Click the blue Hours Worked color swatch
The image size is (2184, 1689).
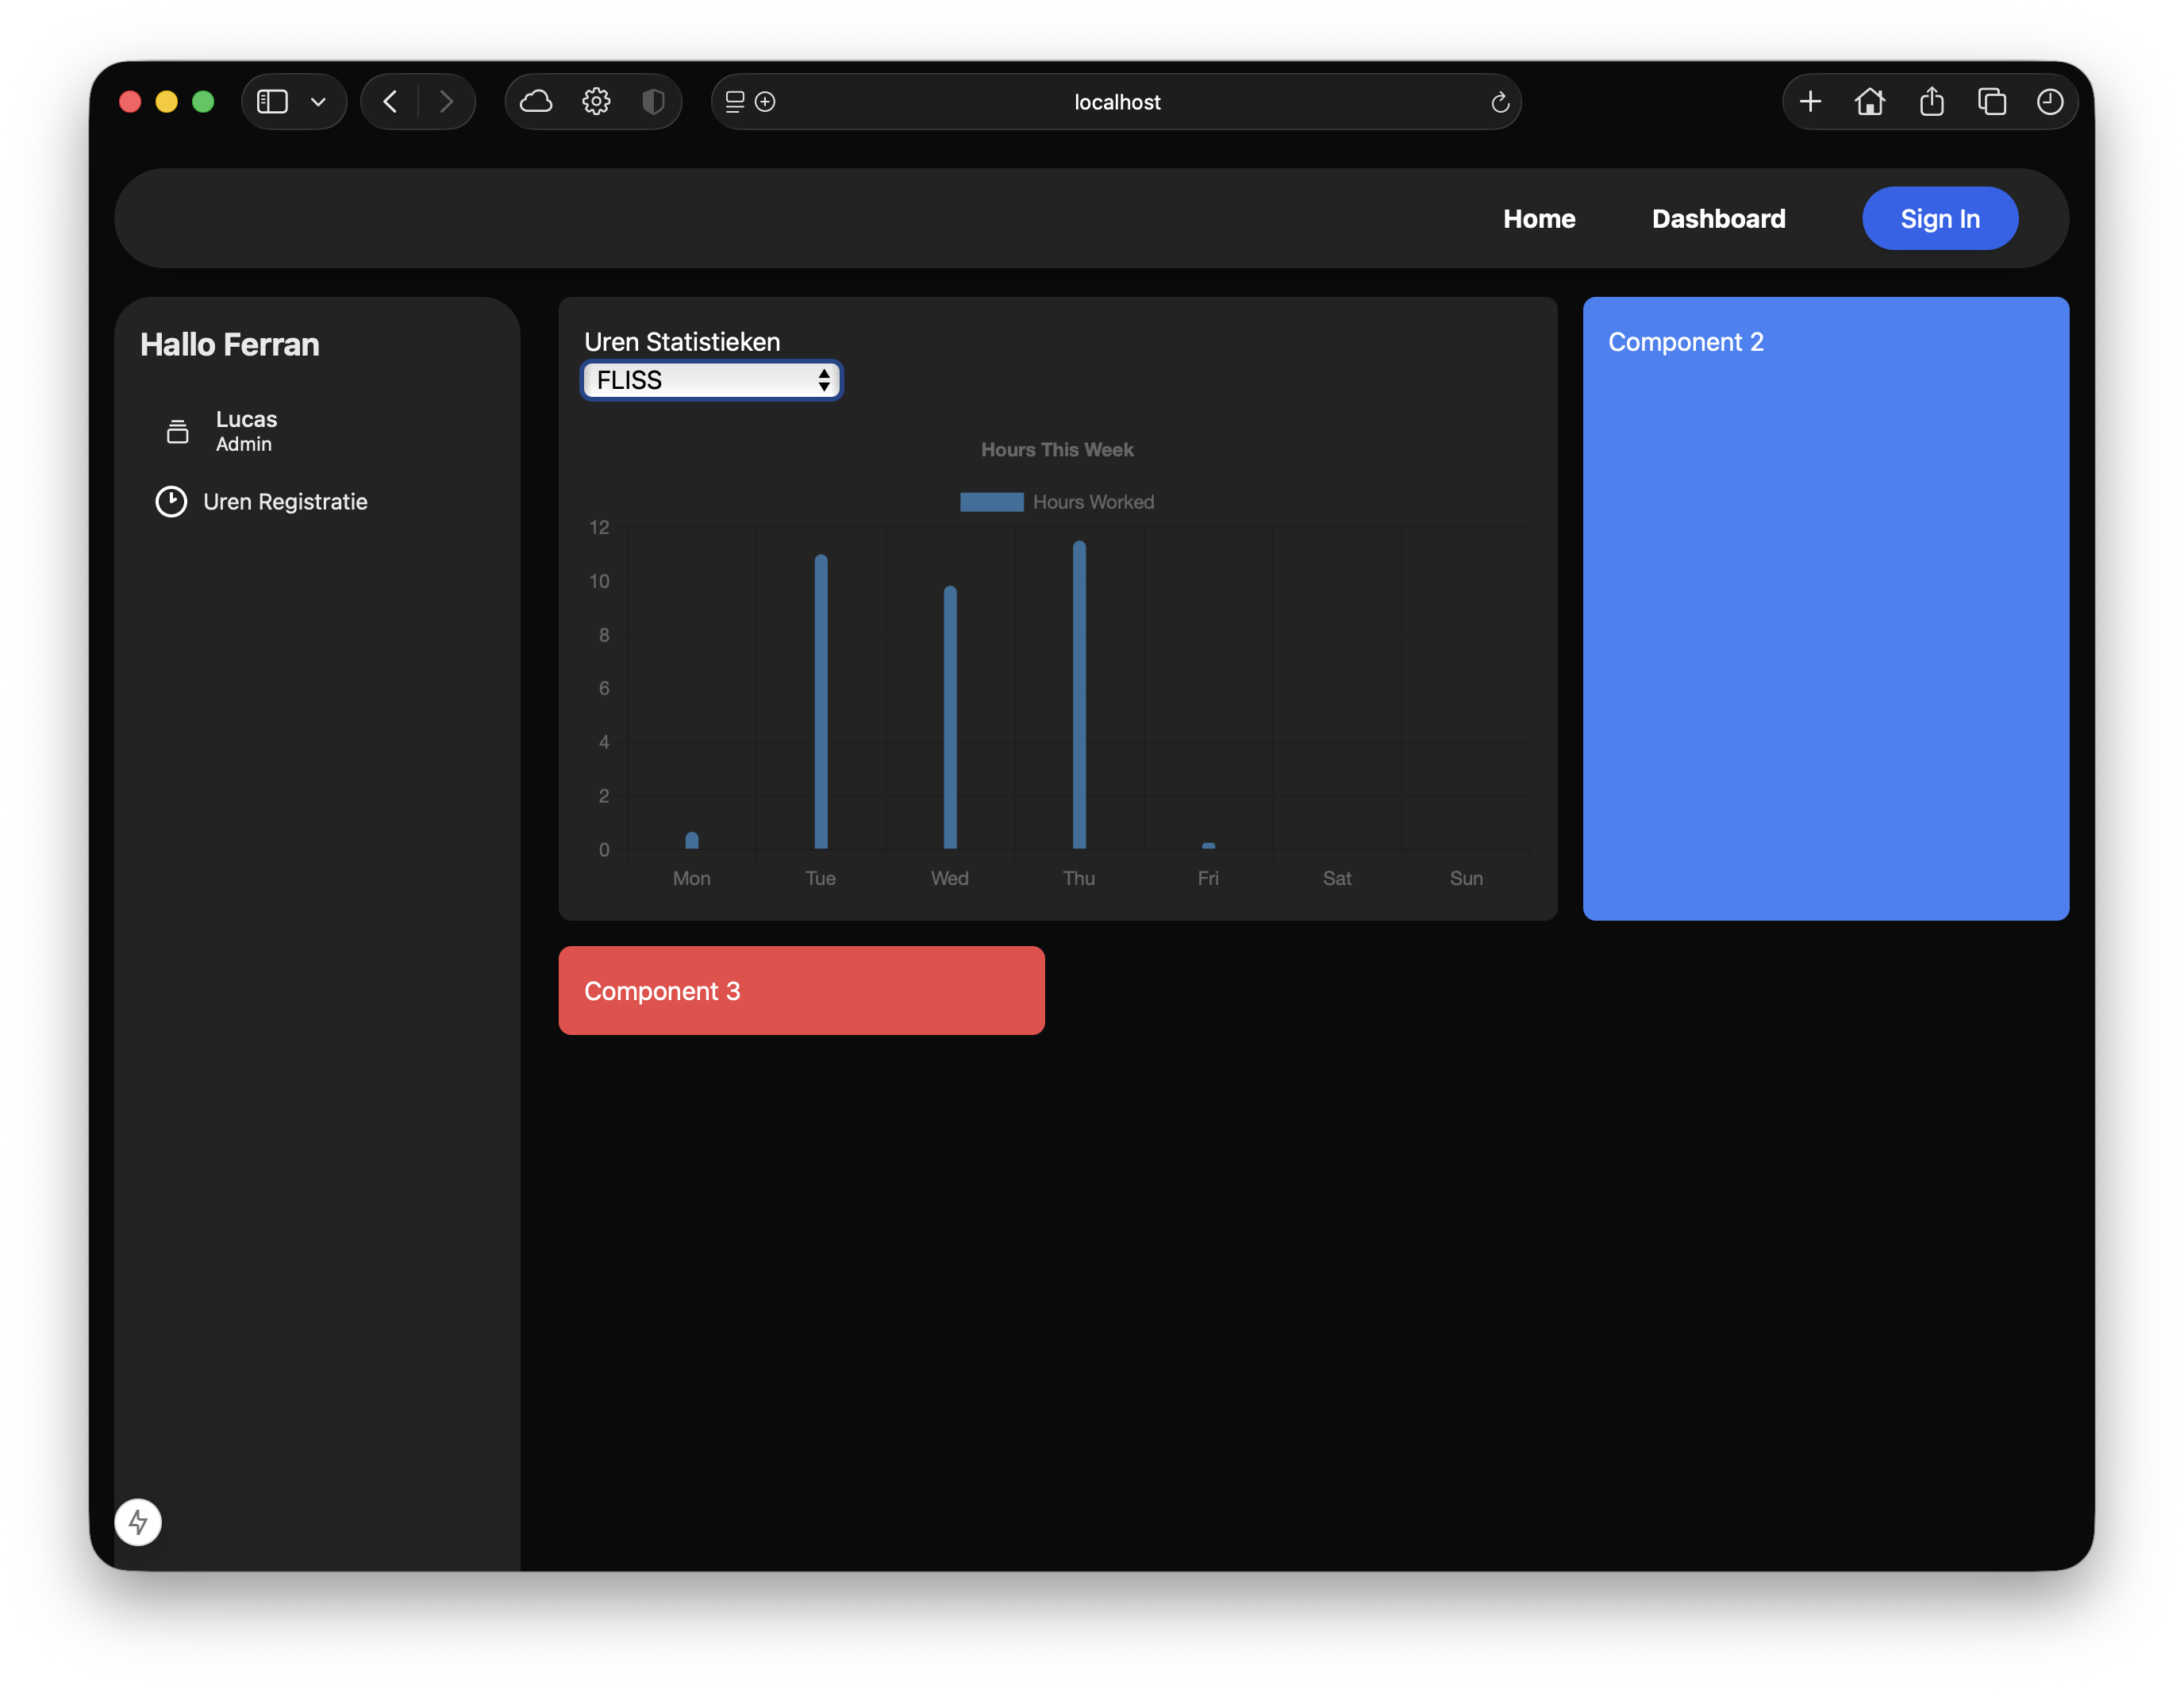point(991,501)
